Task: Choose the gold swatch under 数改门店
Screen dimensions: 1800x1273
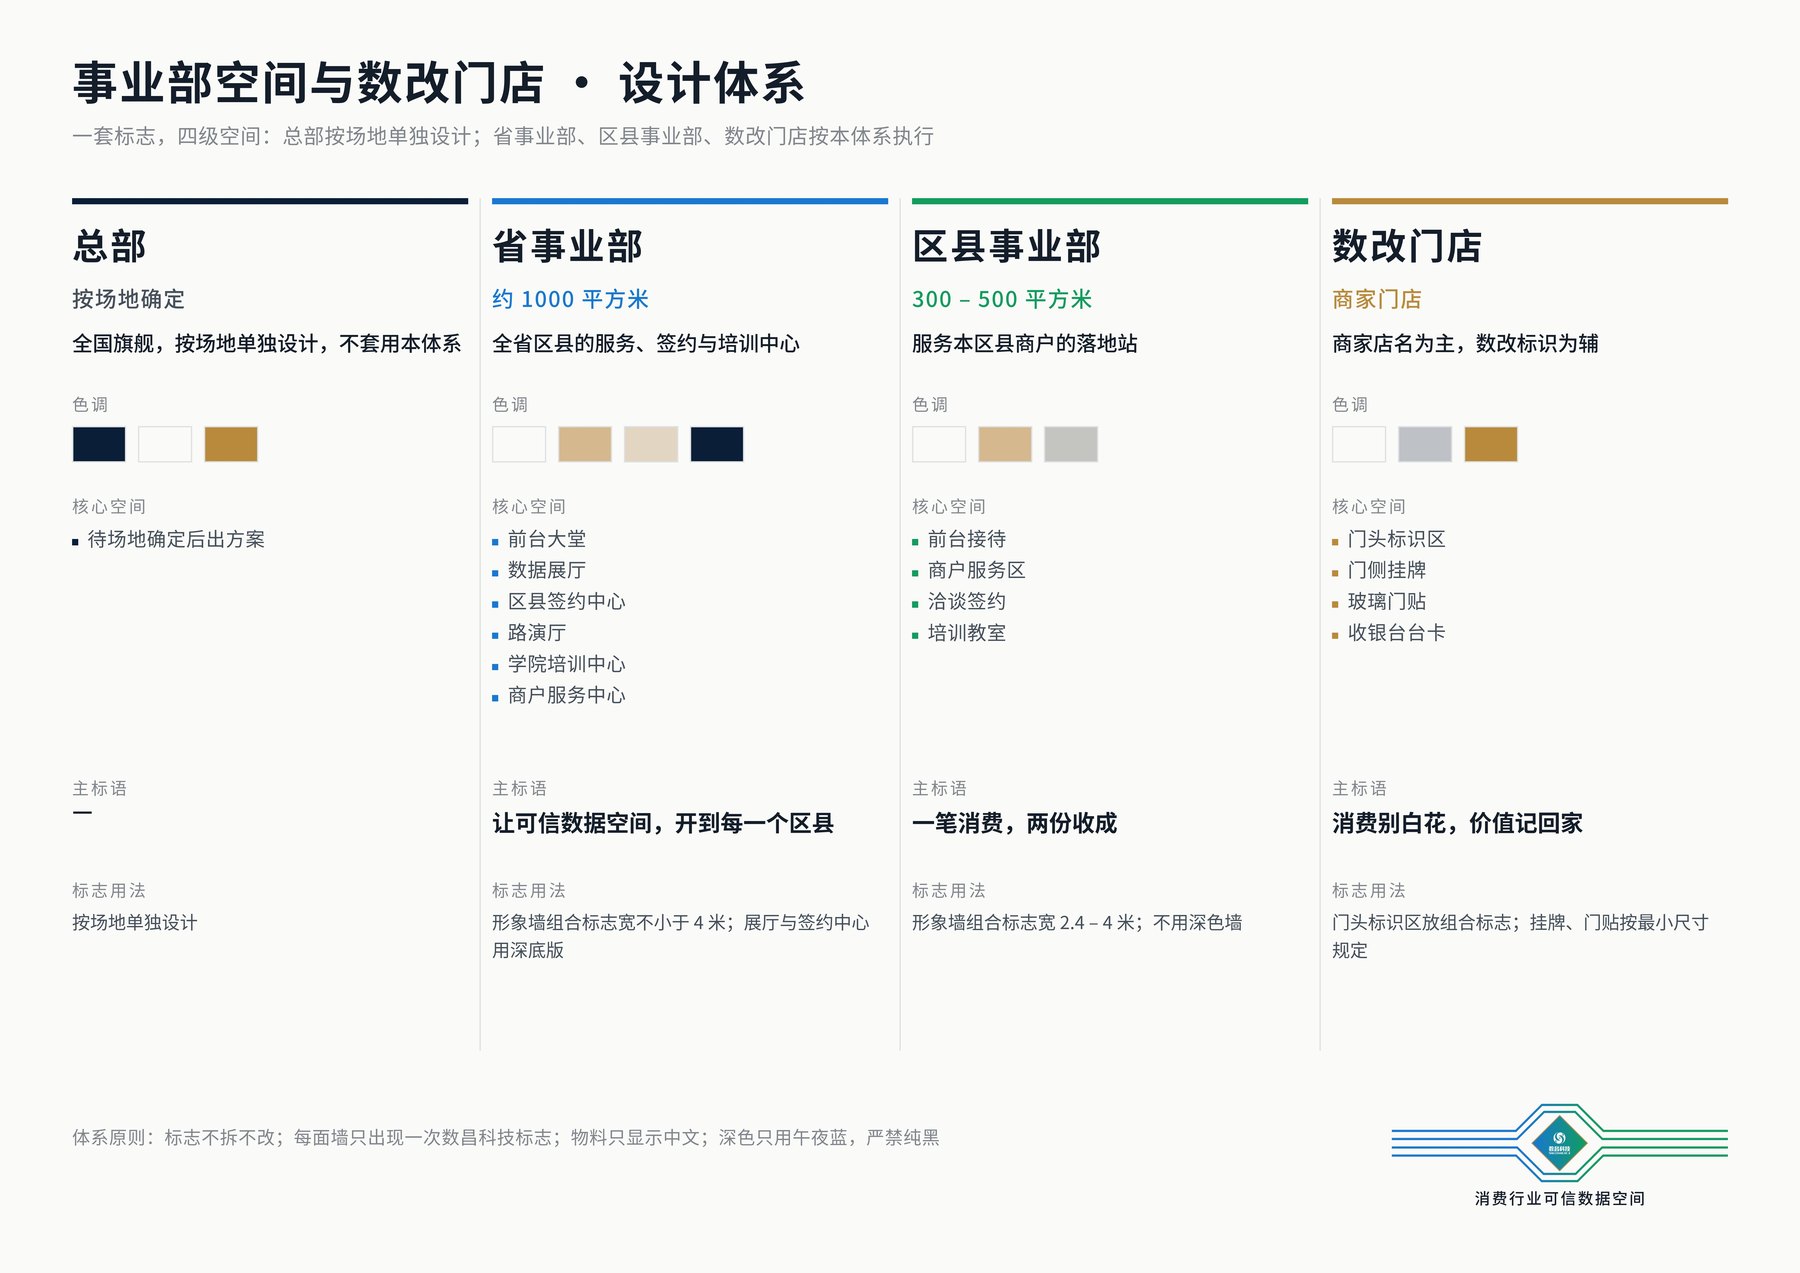Action: [x=1491, y=444]
